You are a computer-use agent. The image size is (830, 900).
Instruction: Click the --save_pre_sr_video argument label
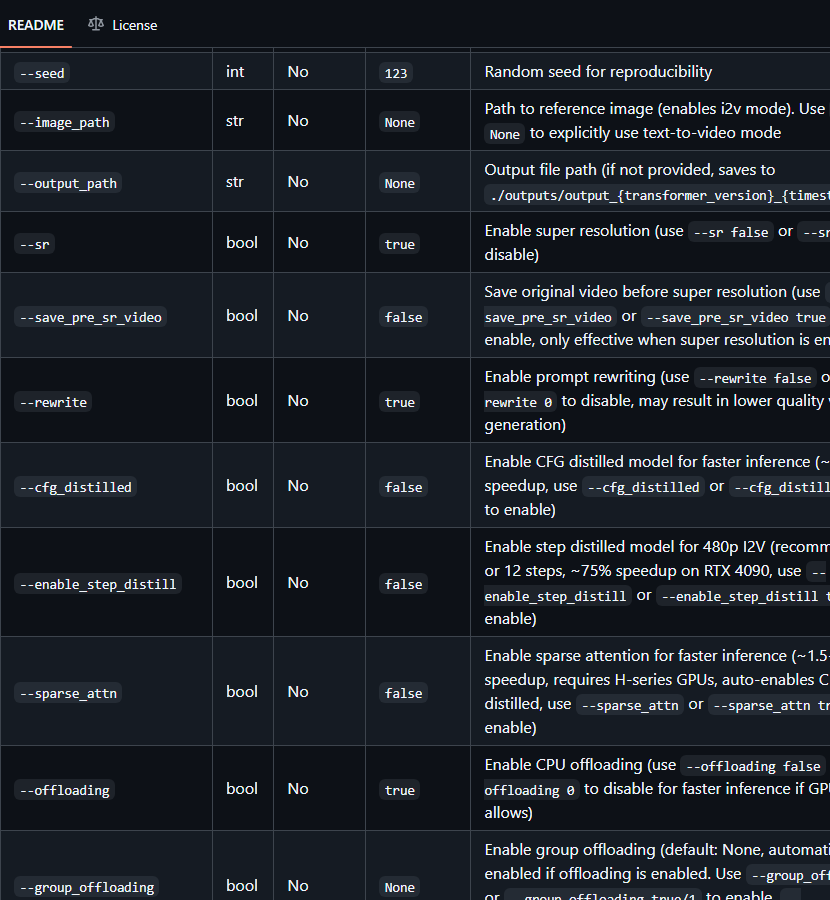tap(91, 317)
